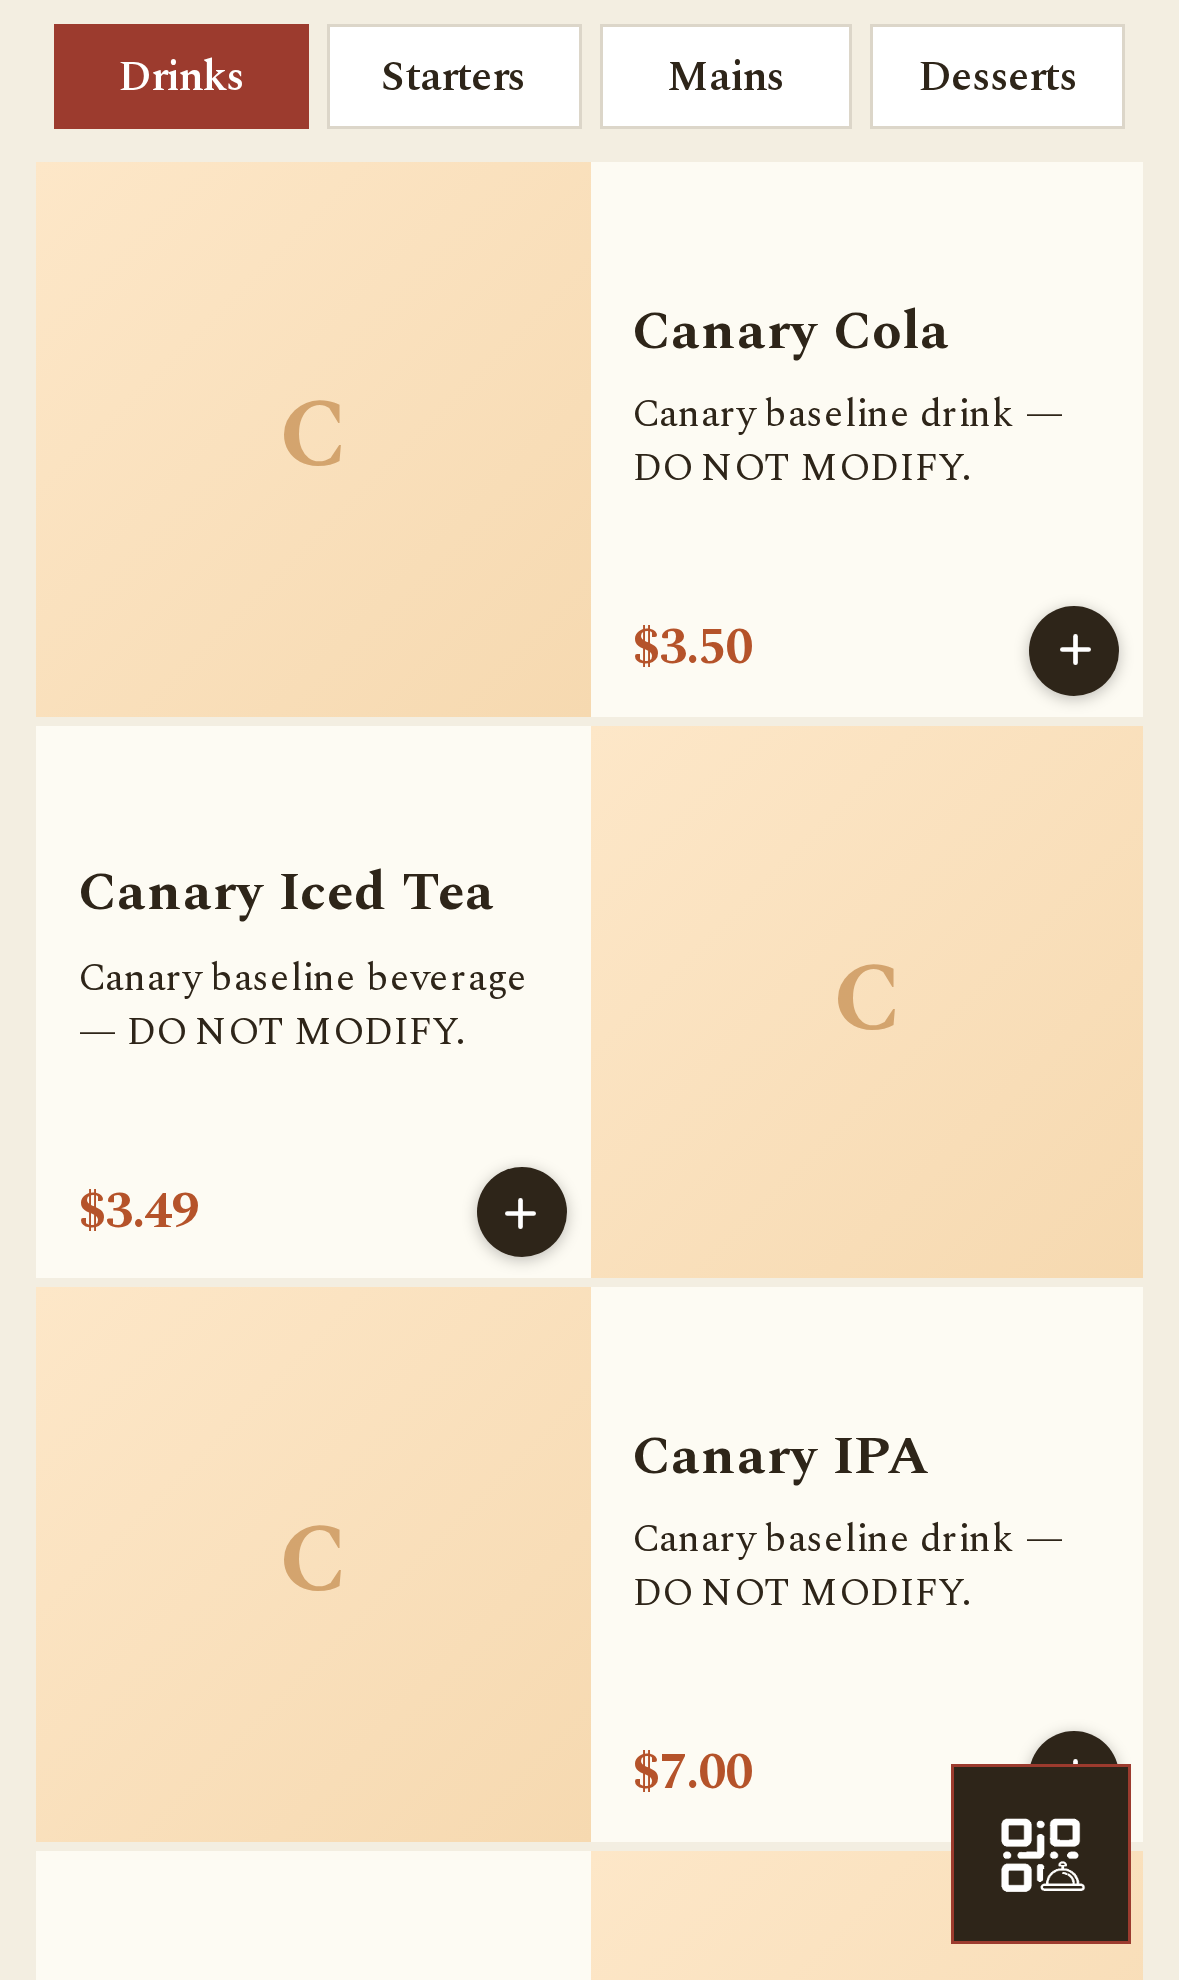The width and height of the screenshot is (1179, 1980).
Task: Click the Canary Cola description text
Action: [848, 440]
